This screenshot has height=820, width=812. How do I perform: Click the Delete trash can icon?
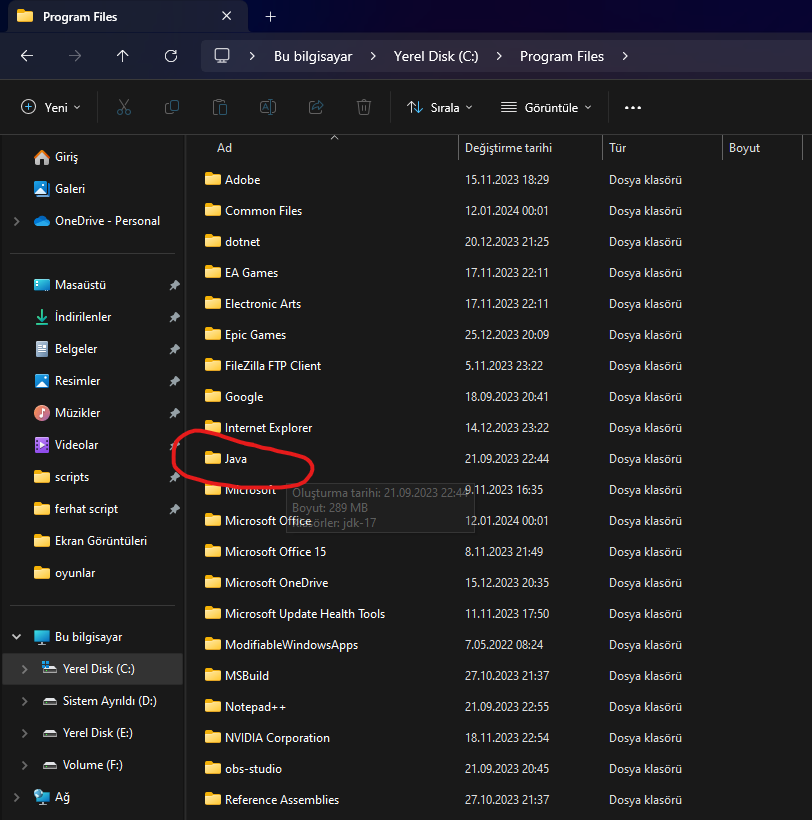coord(364,107)
